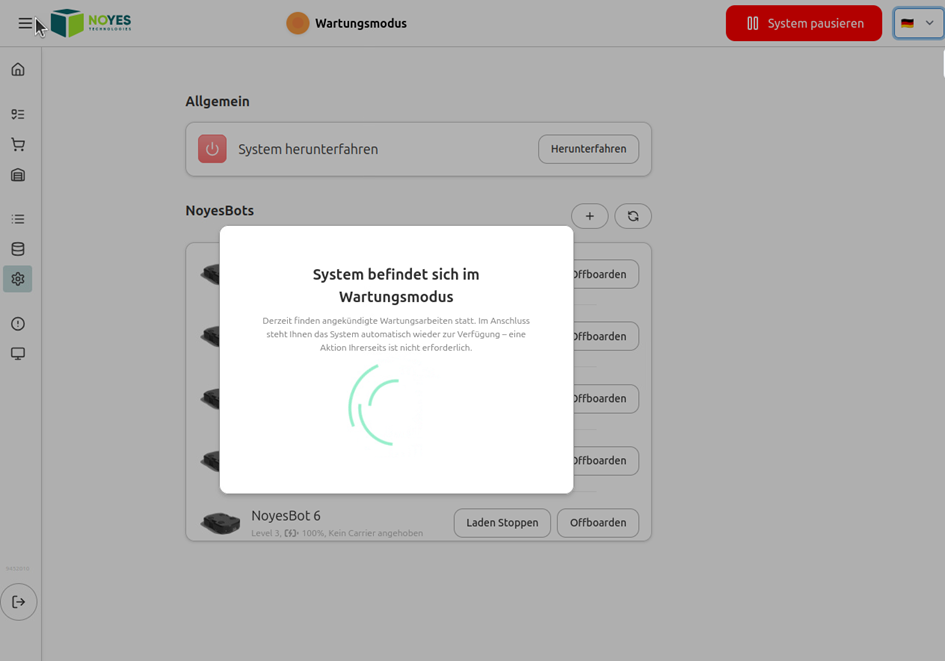Click the System herunterfahren label
Viewport: 945px width, 661px height.
[308, 149]
